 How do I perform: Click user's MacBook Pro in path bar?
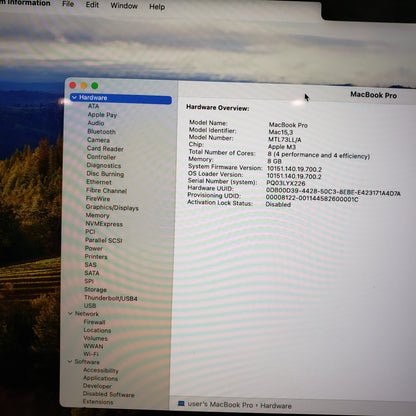(x=220, y=404)
